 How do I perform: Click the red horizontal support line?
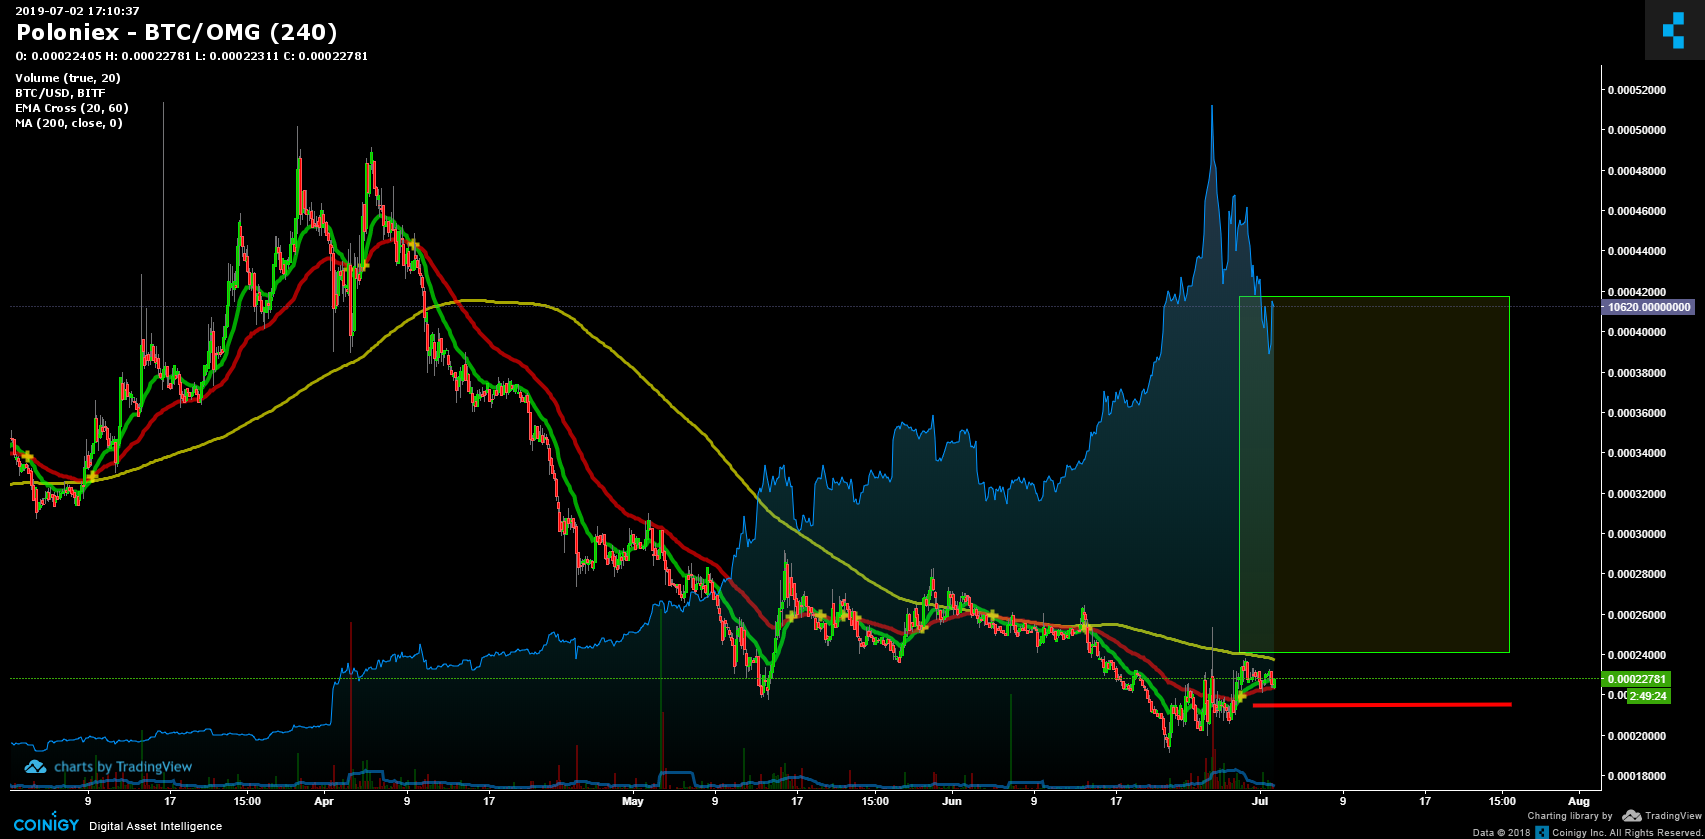coord(1381,705)
